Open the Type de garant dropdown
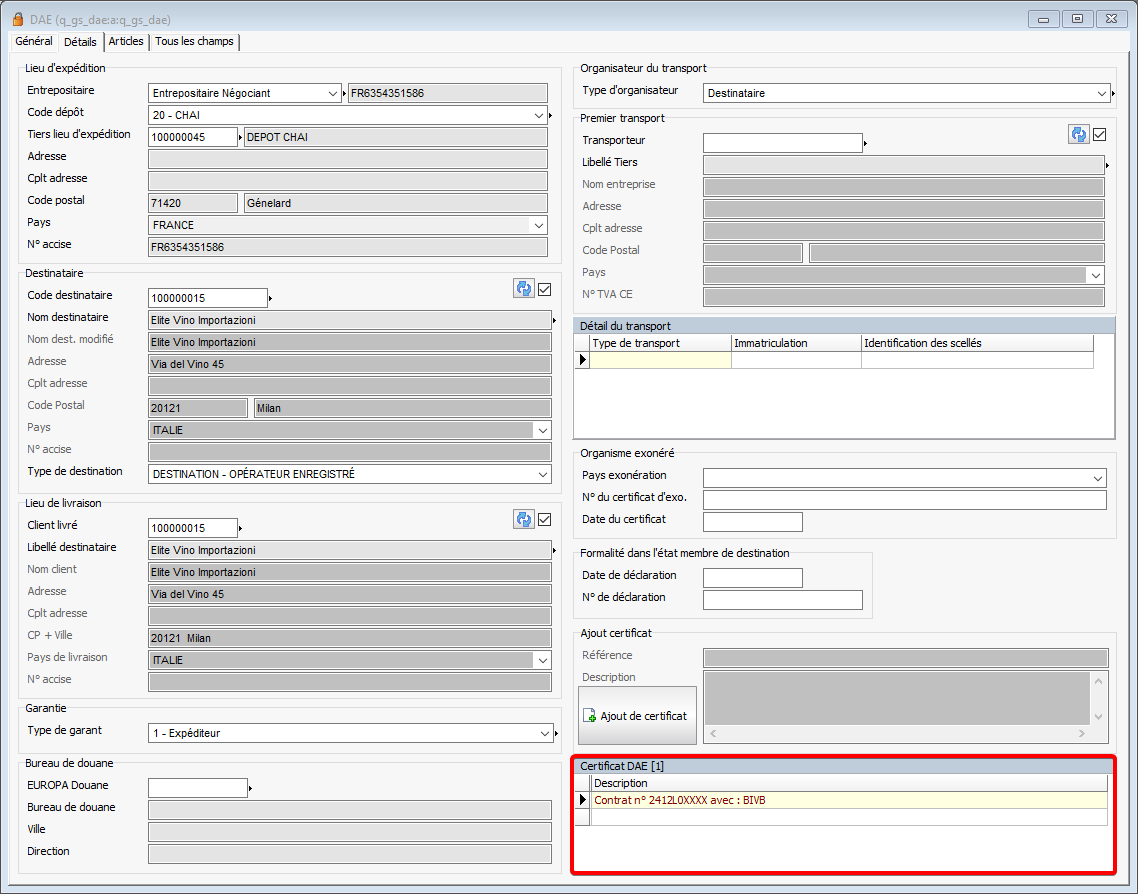 click(542, 733)
